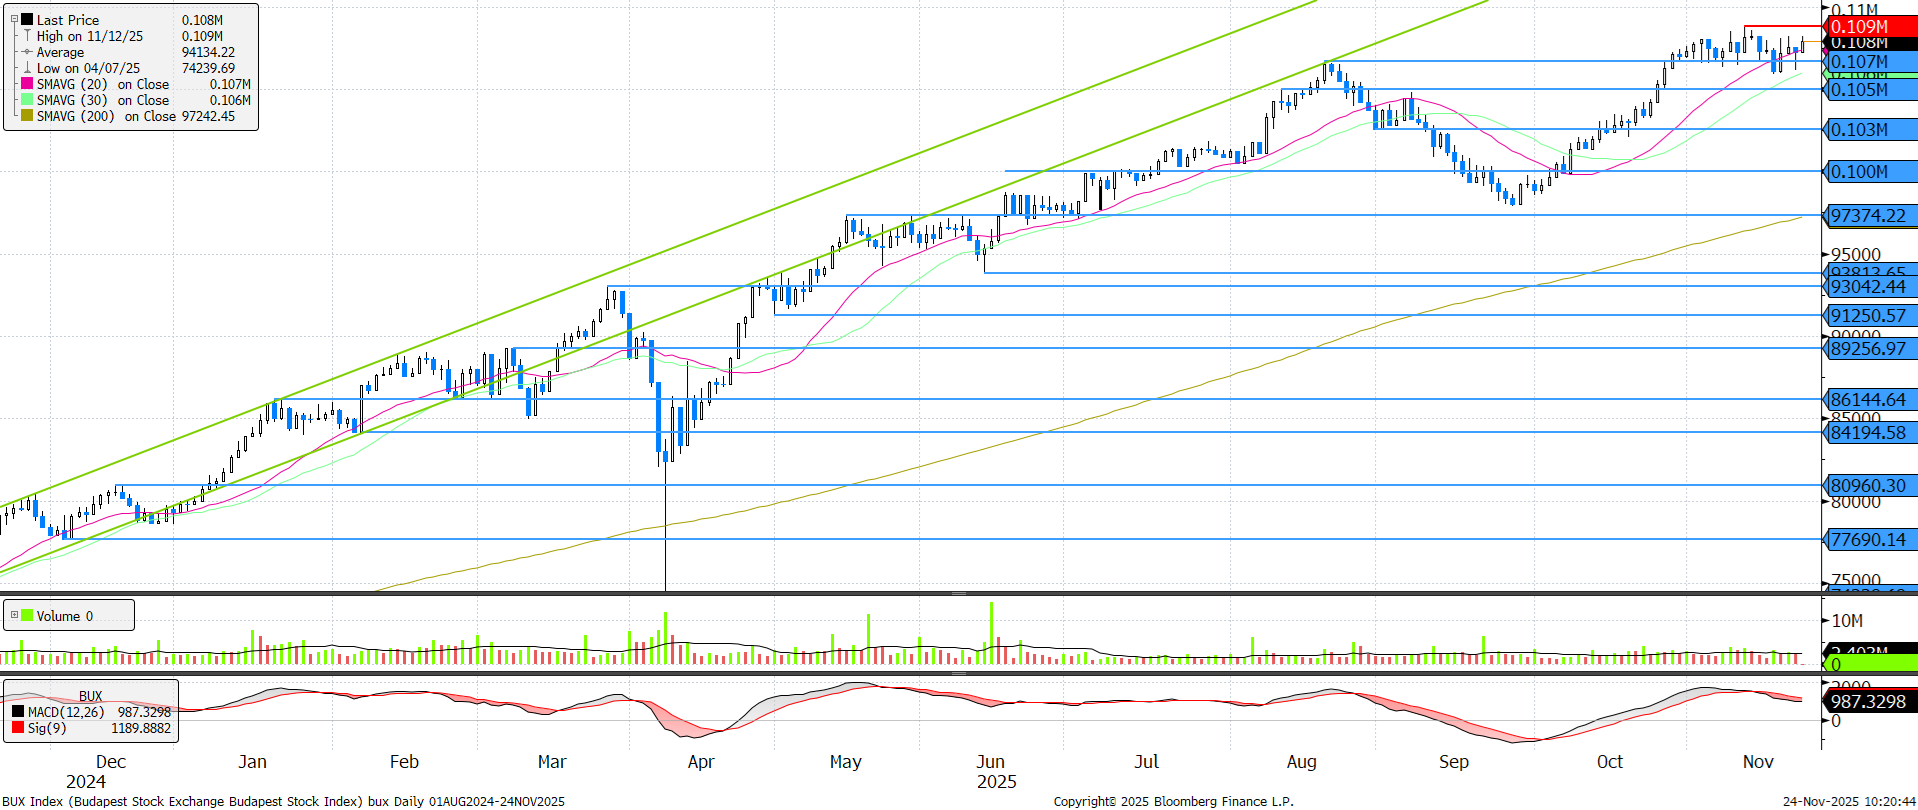Image resolution: width=1918 pixels, height=810 pixels.
Task: Click the green Volume legend swatch
Action: (27, 615)
